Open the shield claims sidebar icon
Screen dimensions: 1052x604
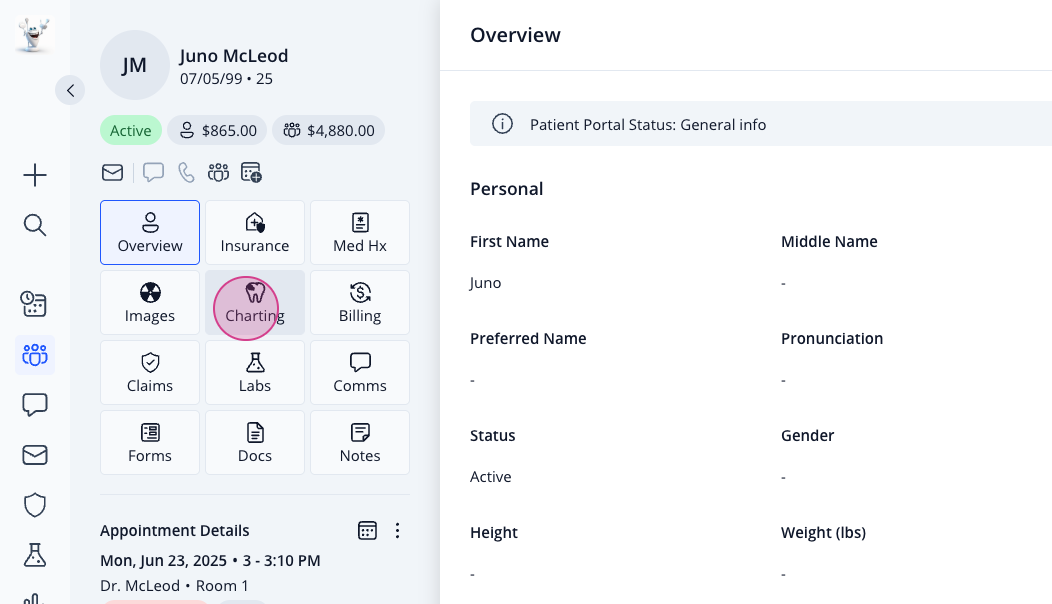coord(35,505)
